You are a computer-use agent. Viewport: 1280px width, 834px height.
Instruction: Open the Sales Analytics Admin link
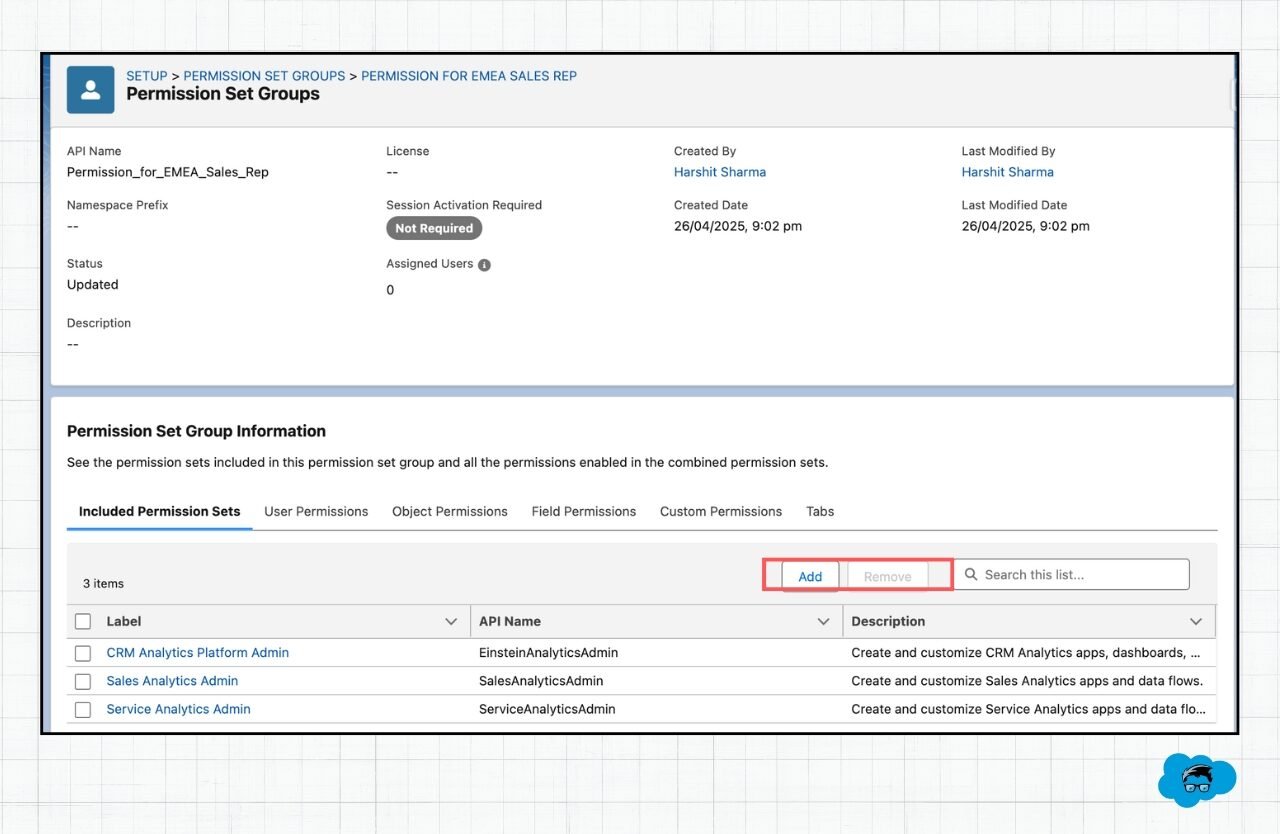click(x=172, y=681)
